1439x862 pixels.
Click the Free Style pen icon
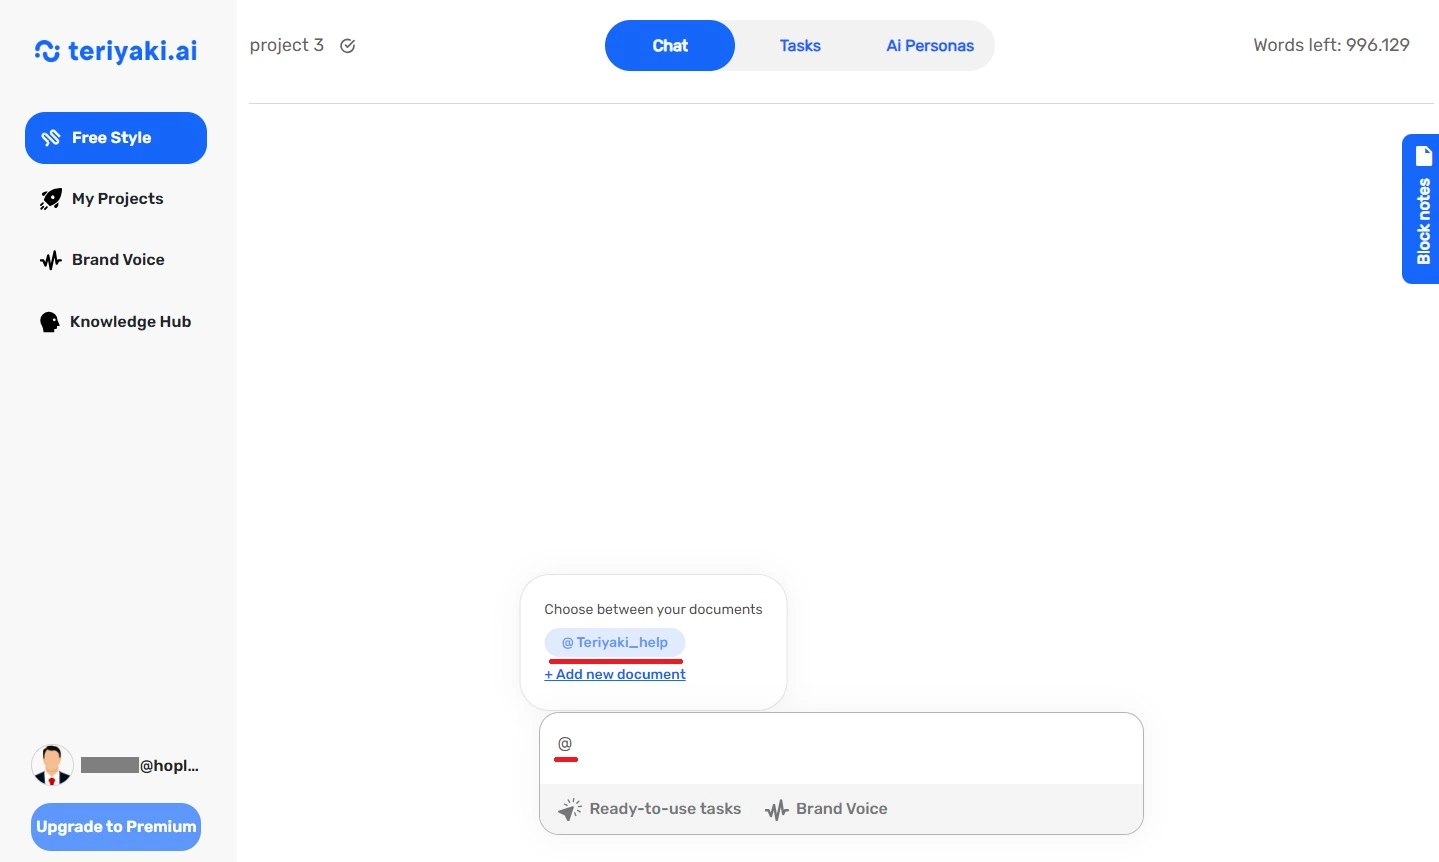point(51,138)
